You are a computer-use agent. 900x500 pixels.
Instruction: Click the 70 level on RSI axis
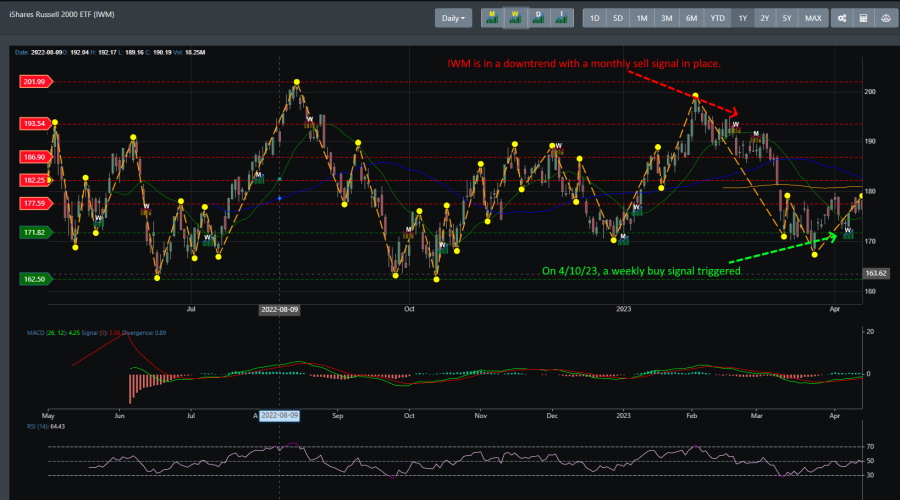point(870,447)
